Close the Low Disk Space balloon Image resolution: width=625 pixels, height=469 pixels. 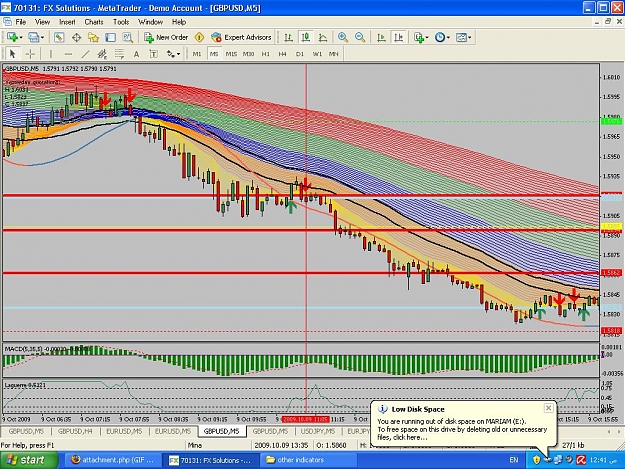tap(548, 408)
